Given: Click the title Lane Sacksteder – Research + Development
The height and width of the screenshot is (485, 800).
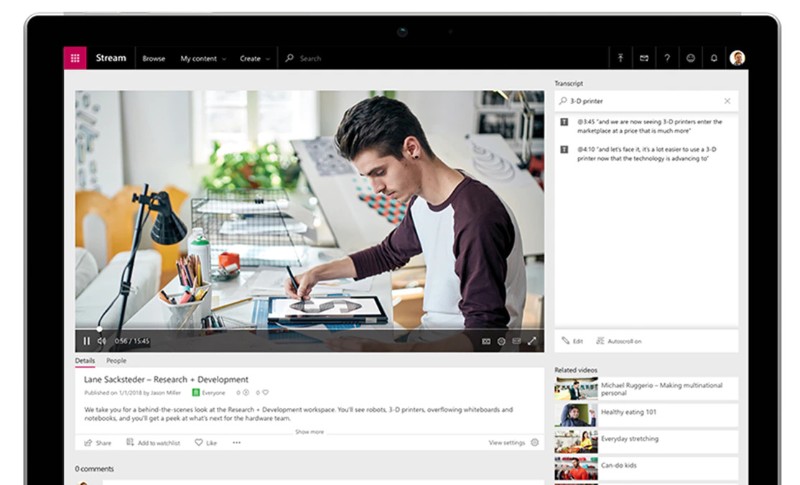Looking at the screenshot, I should [x=166, y=379].
